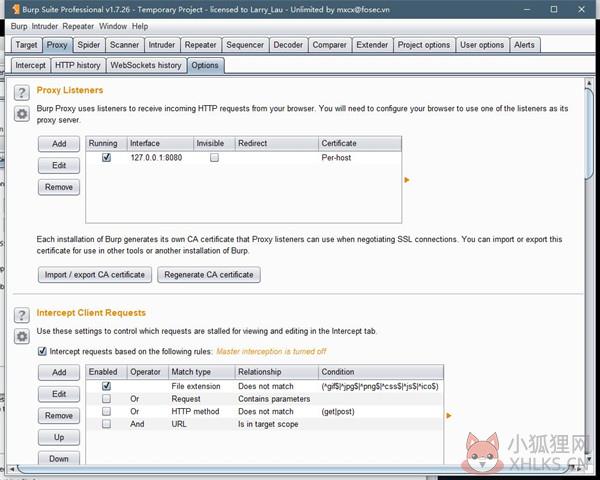Image resolution: width=600 pixels, height=480 pixels.
Task: Switch to the Intercept sub-tab
Action: (30, 65)
